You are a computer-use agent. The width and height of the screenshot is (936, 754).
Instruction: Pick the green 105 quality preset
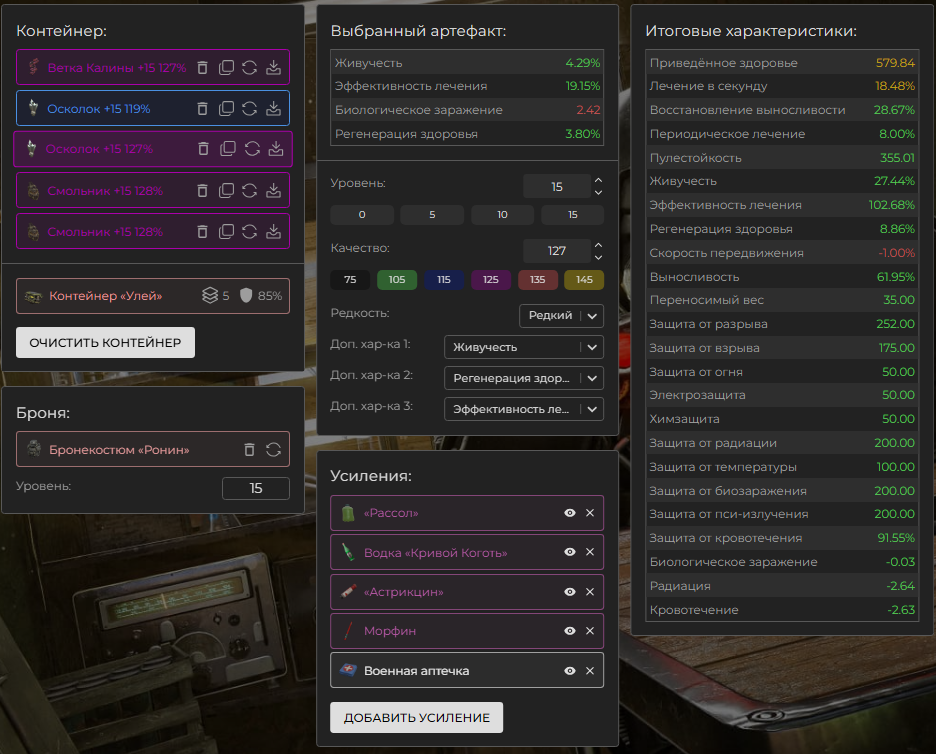(397, 279)
